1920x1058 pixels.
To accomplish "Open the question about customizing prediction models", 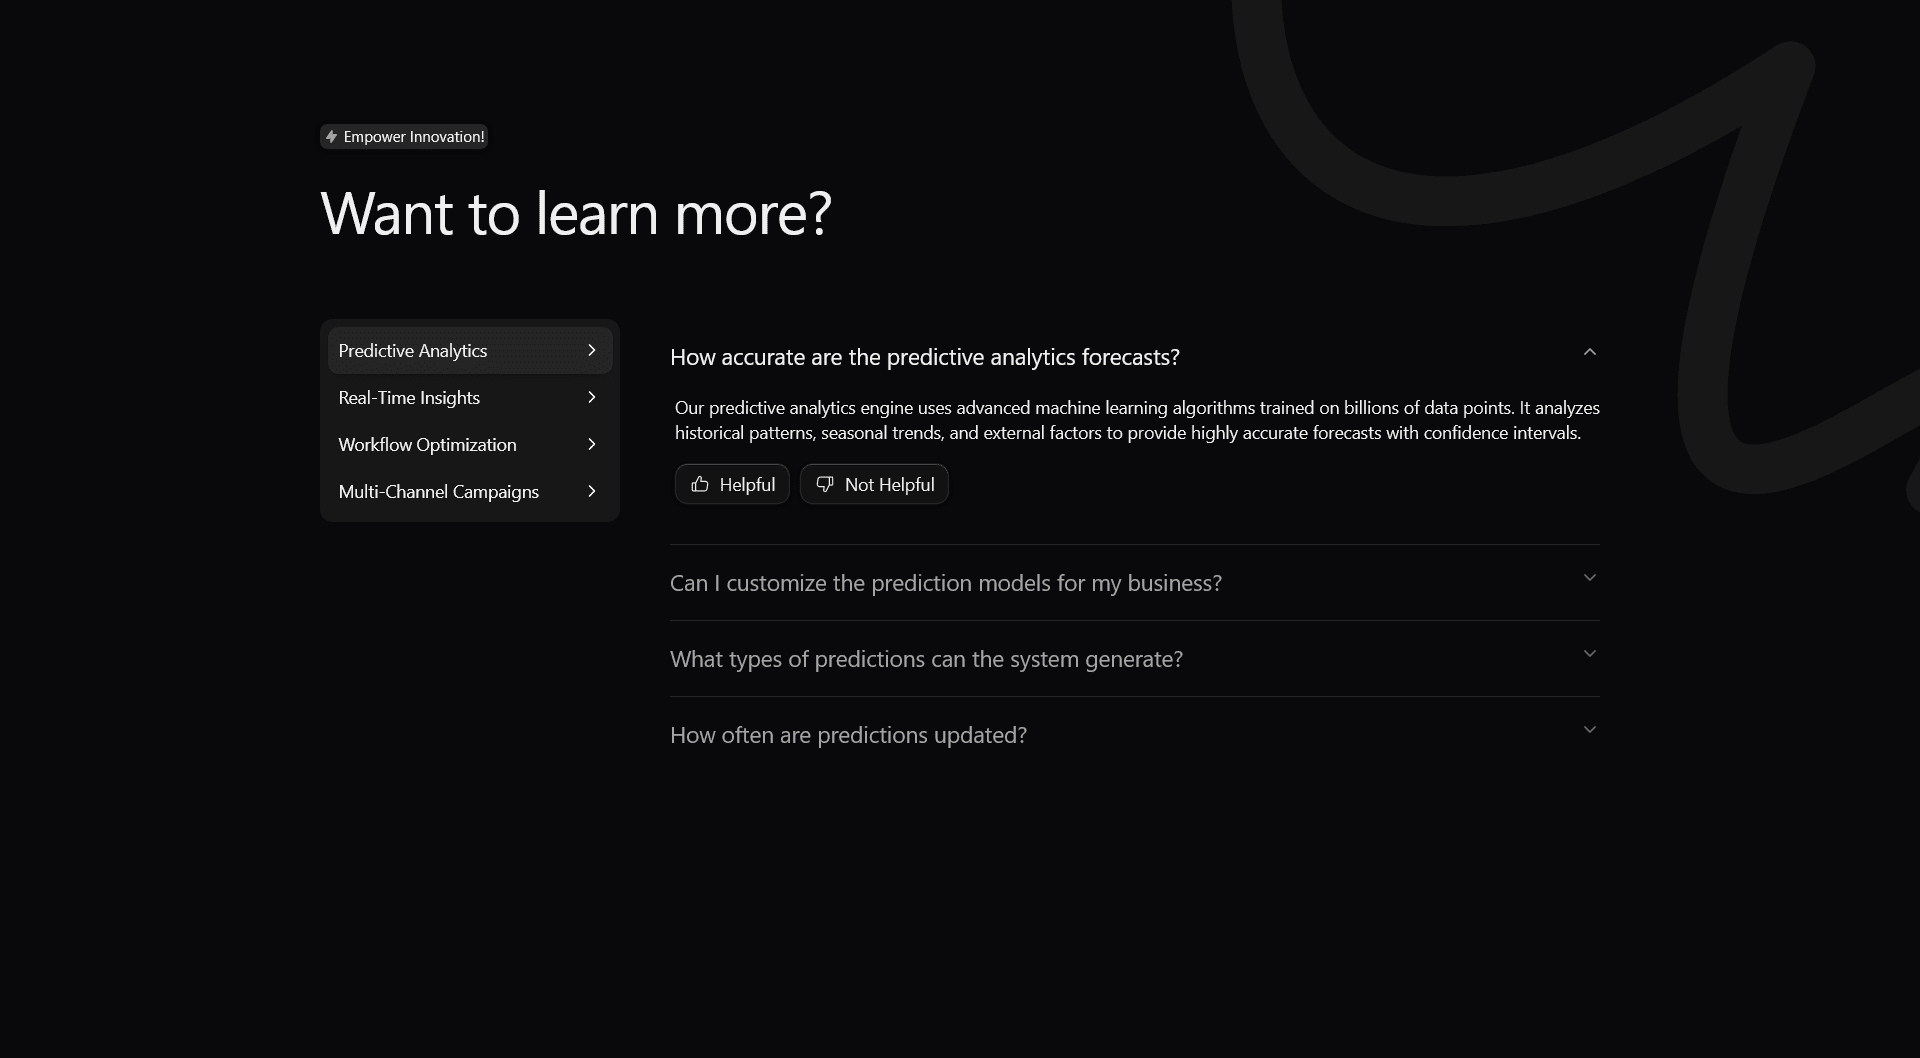I will click(945, 583).
